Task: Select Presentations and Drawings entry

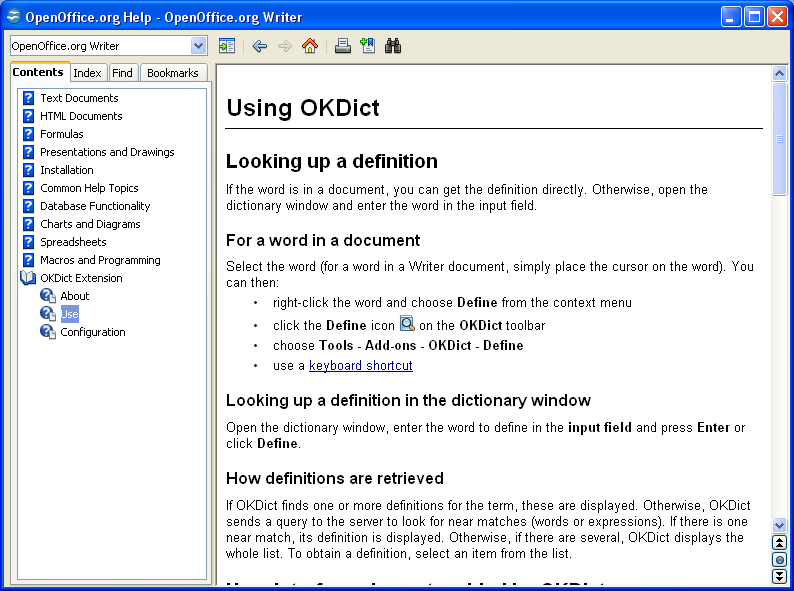Action: click(x=107, y=152)
